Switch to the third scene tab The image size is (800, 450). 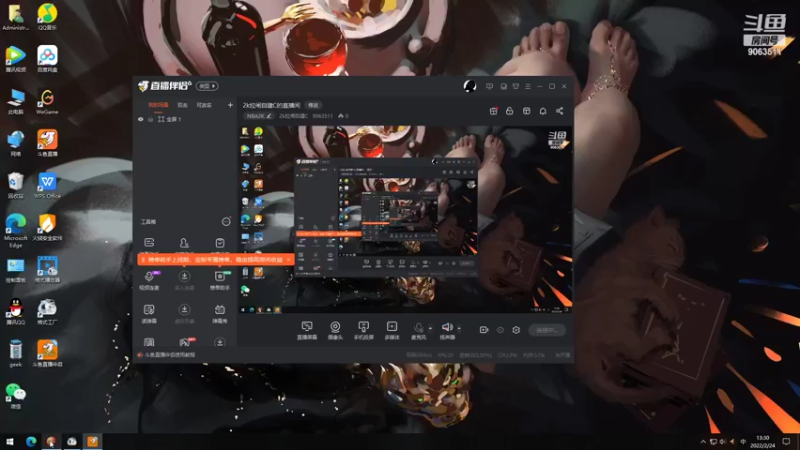[204, 105]
